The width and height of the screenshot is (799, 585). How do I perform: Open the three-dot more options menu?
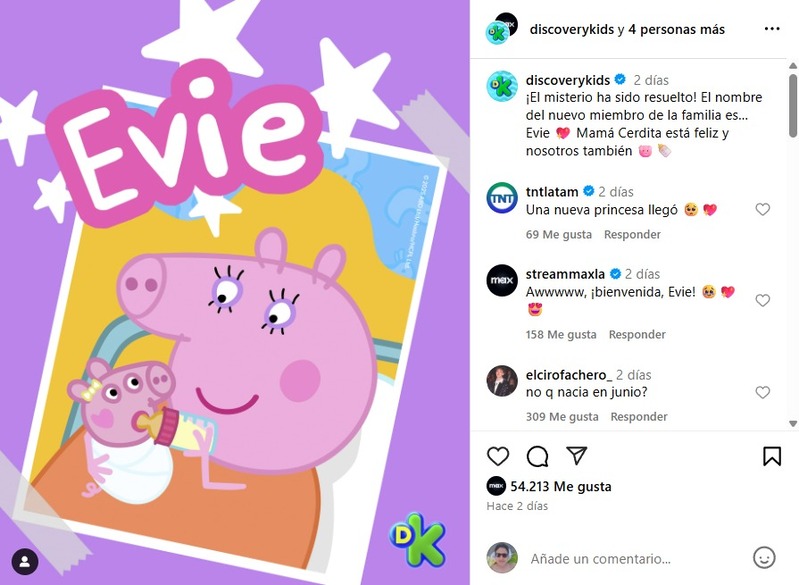pyautogui.click(x=772, y=29)
